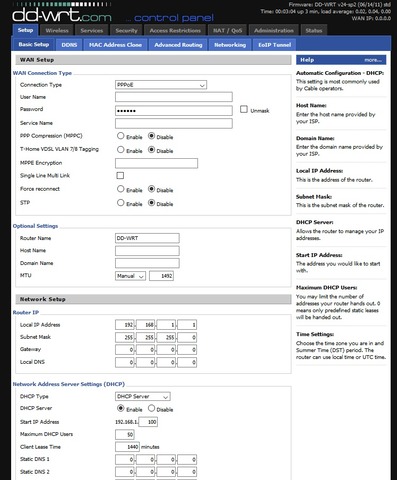Open the Security tab
Screen dimensions: 397x480
click(x=126, y=30)
